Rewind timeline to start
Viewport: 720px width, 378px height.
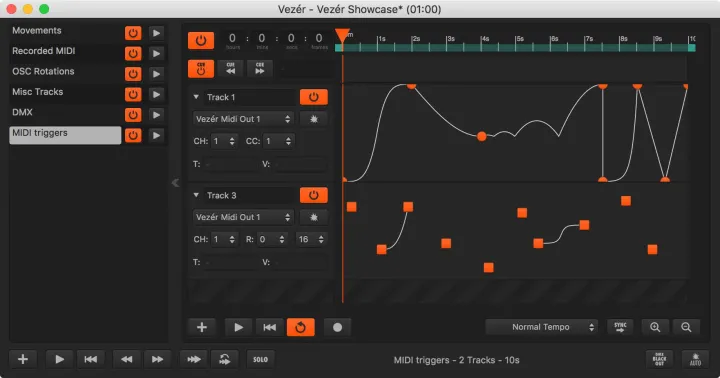tap(270, 327)
